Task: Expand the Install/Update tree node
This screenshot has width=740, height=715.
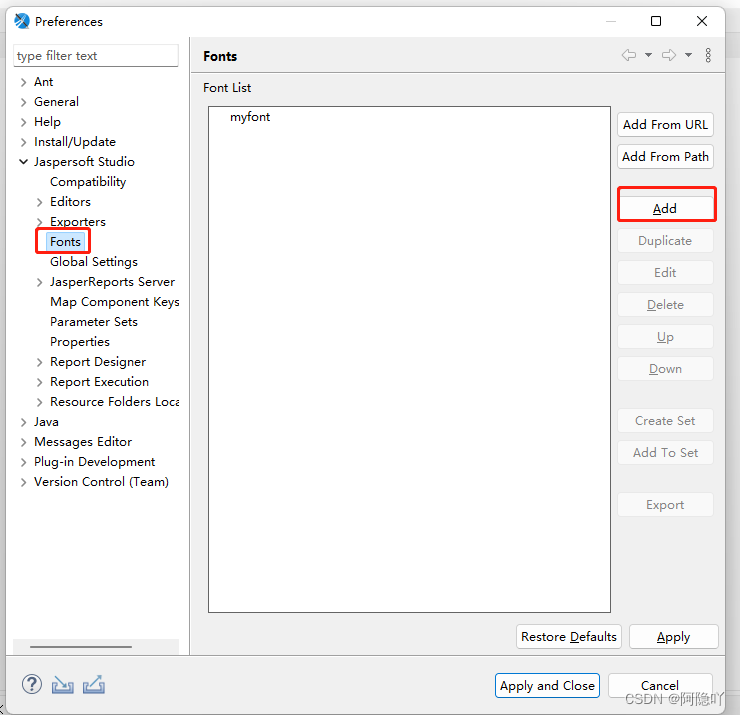Action: tap(24, 142)
